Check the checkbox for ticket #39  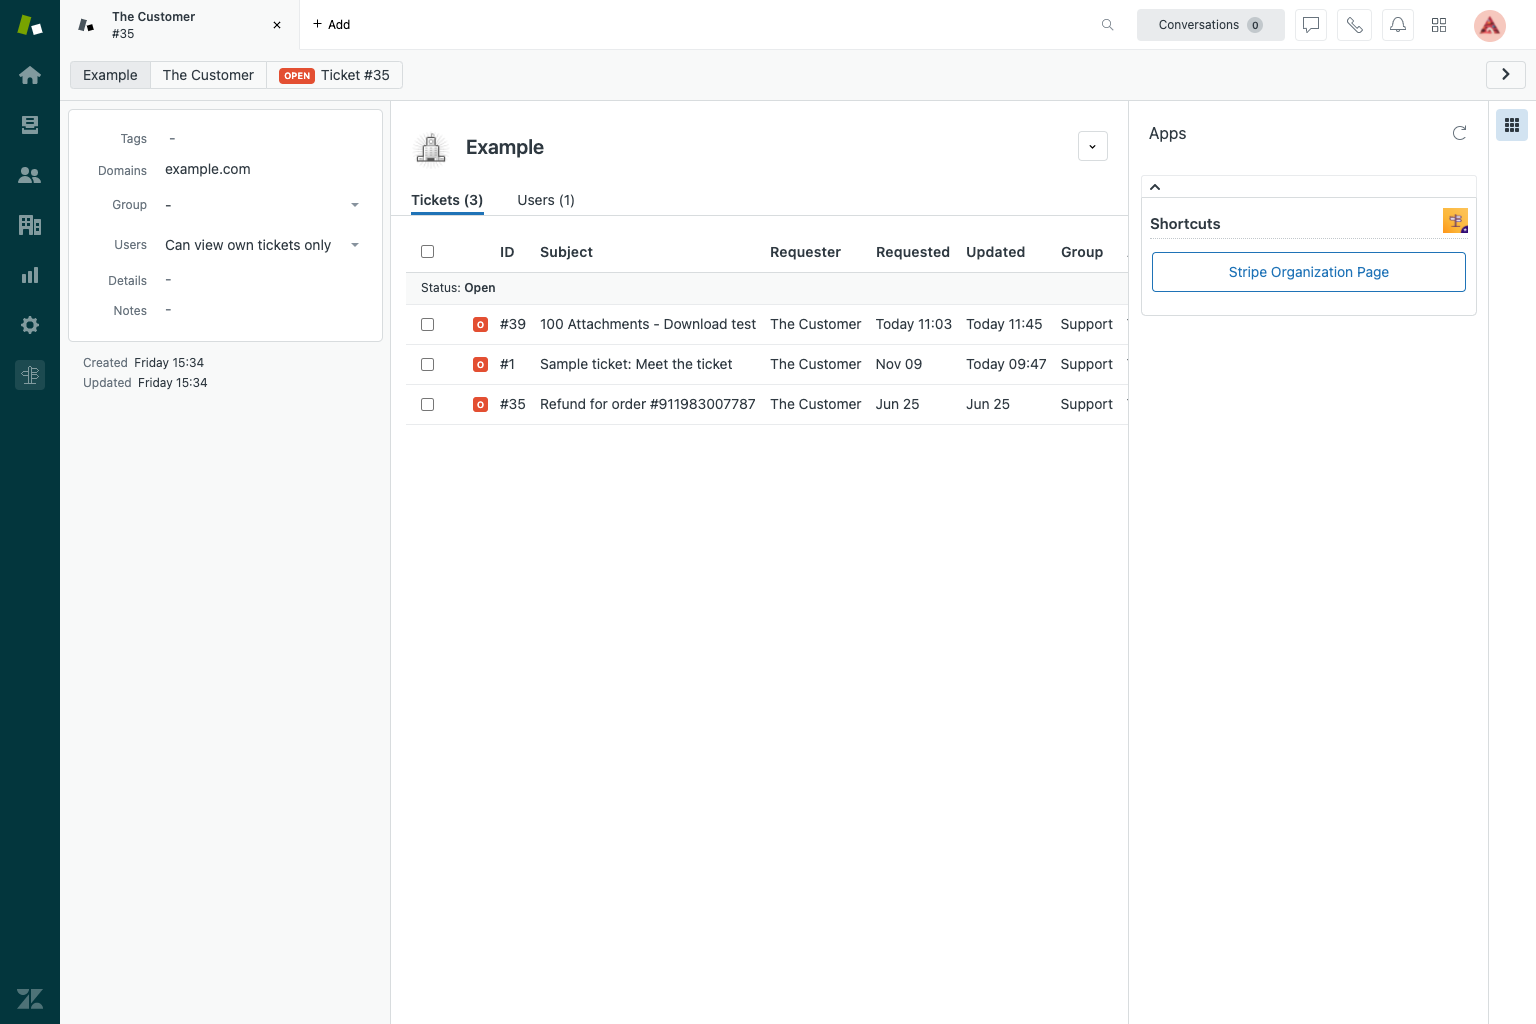(x=427, y=324)
